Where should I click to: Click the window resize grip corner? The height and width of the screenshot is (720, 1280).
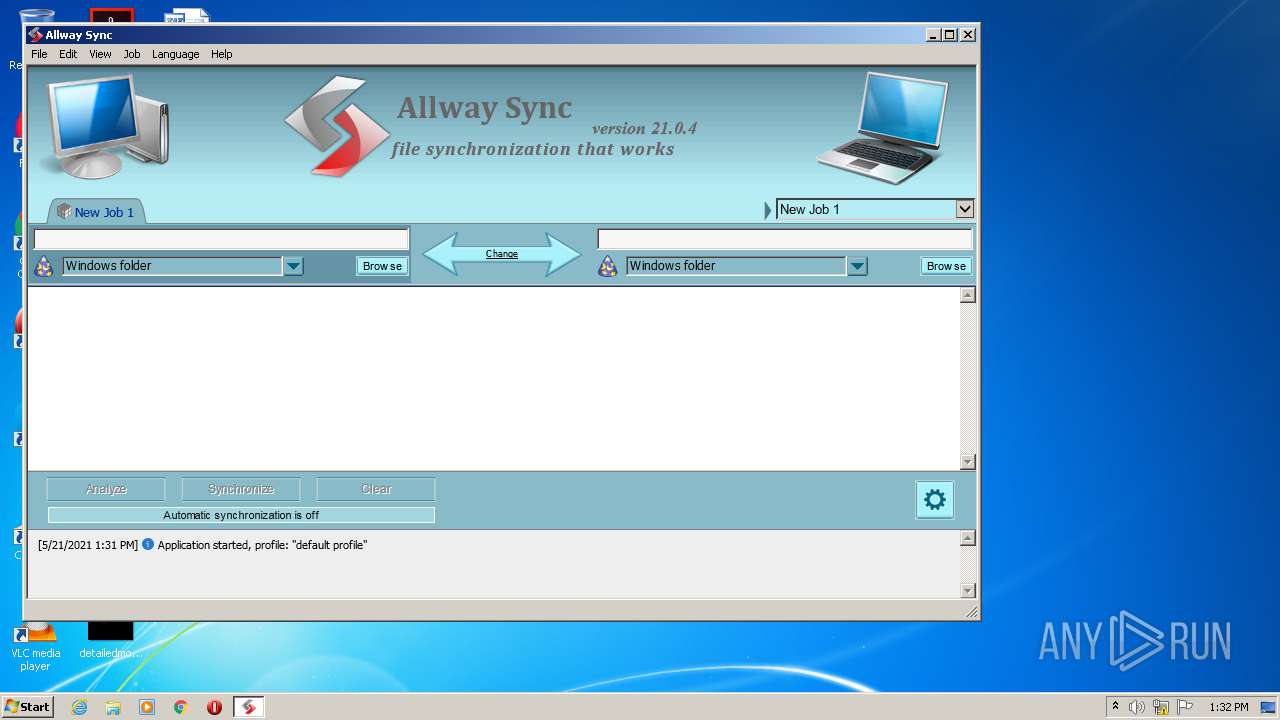[x=971, y=612]
